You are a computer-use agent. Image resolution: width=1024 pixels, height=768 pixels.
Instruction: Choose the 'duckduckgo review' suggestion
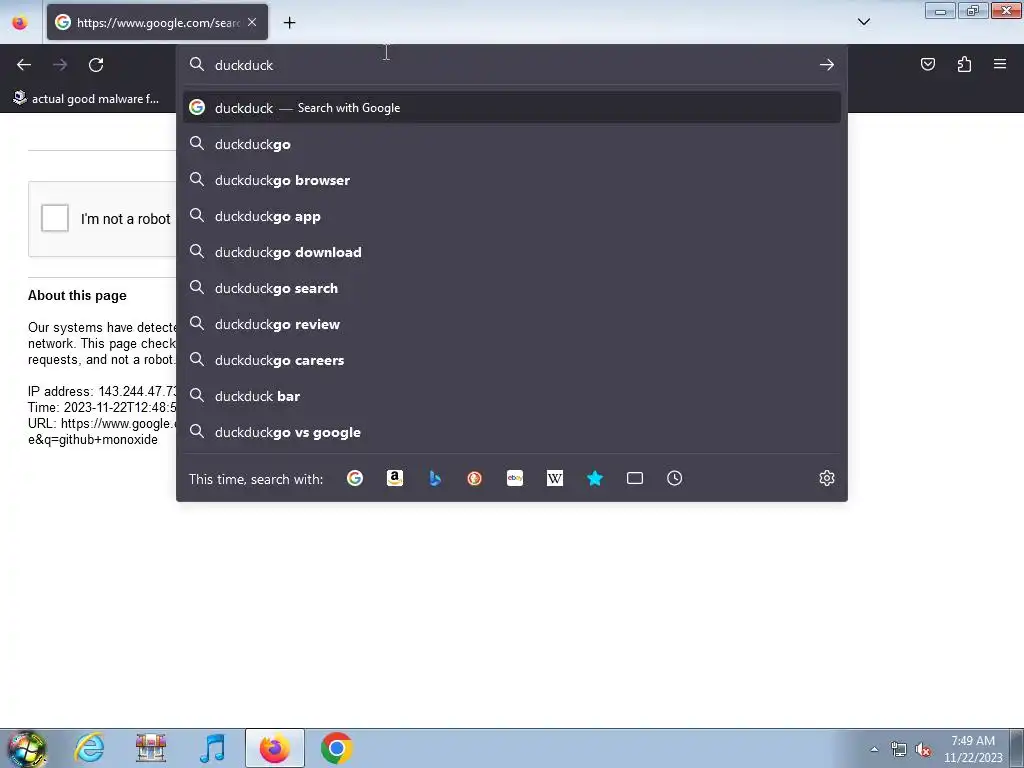511,324
